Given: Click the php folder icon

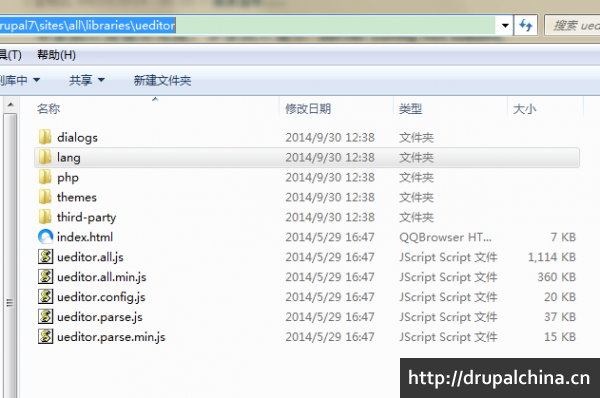Looking at the screenshot, I should [45, 177].
